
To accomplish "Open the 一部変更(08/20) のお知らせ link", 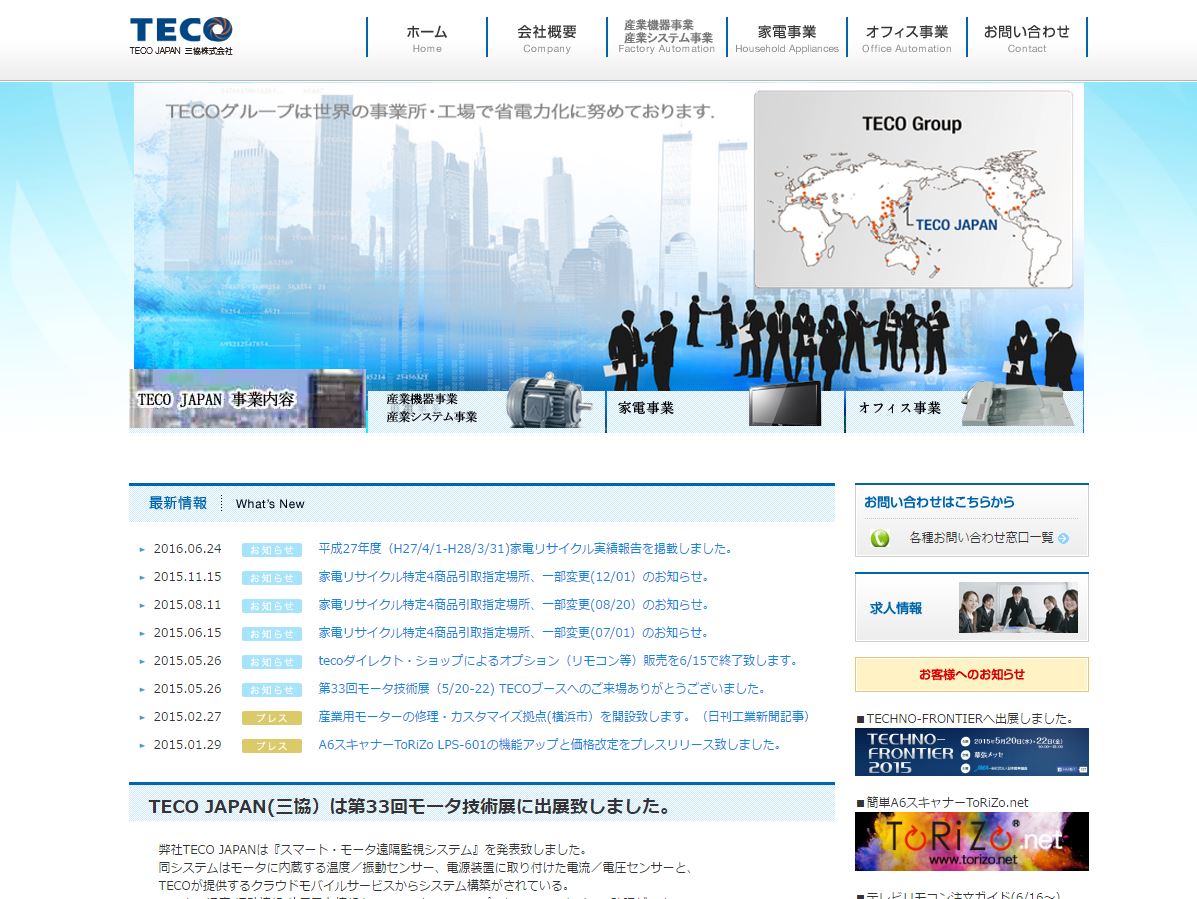I will click(515, 605).
